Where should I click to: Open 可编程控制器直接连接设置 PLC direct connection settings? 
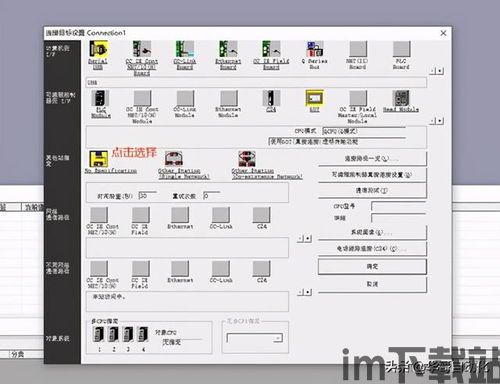[x=372, y=175]
